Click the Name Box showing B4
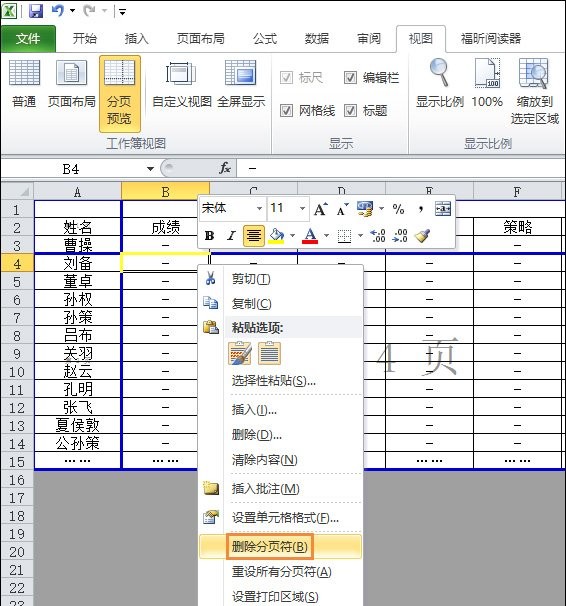566x606 pixels. pos(71,169)
